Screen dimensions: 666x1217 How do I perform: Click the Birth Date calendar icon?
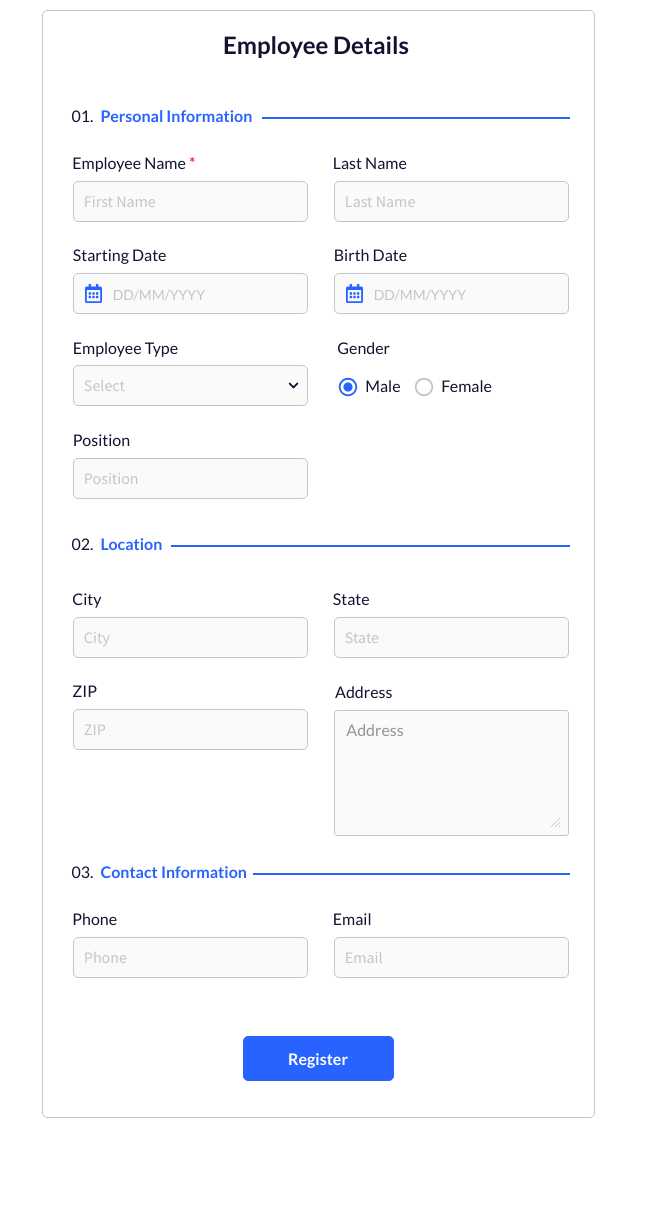pyautogui.click(x=354, y=294)
